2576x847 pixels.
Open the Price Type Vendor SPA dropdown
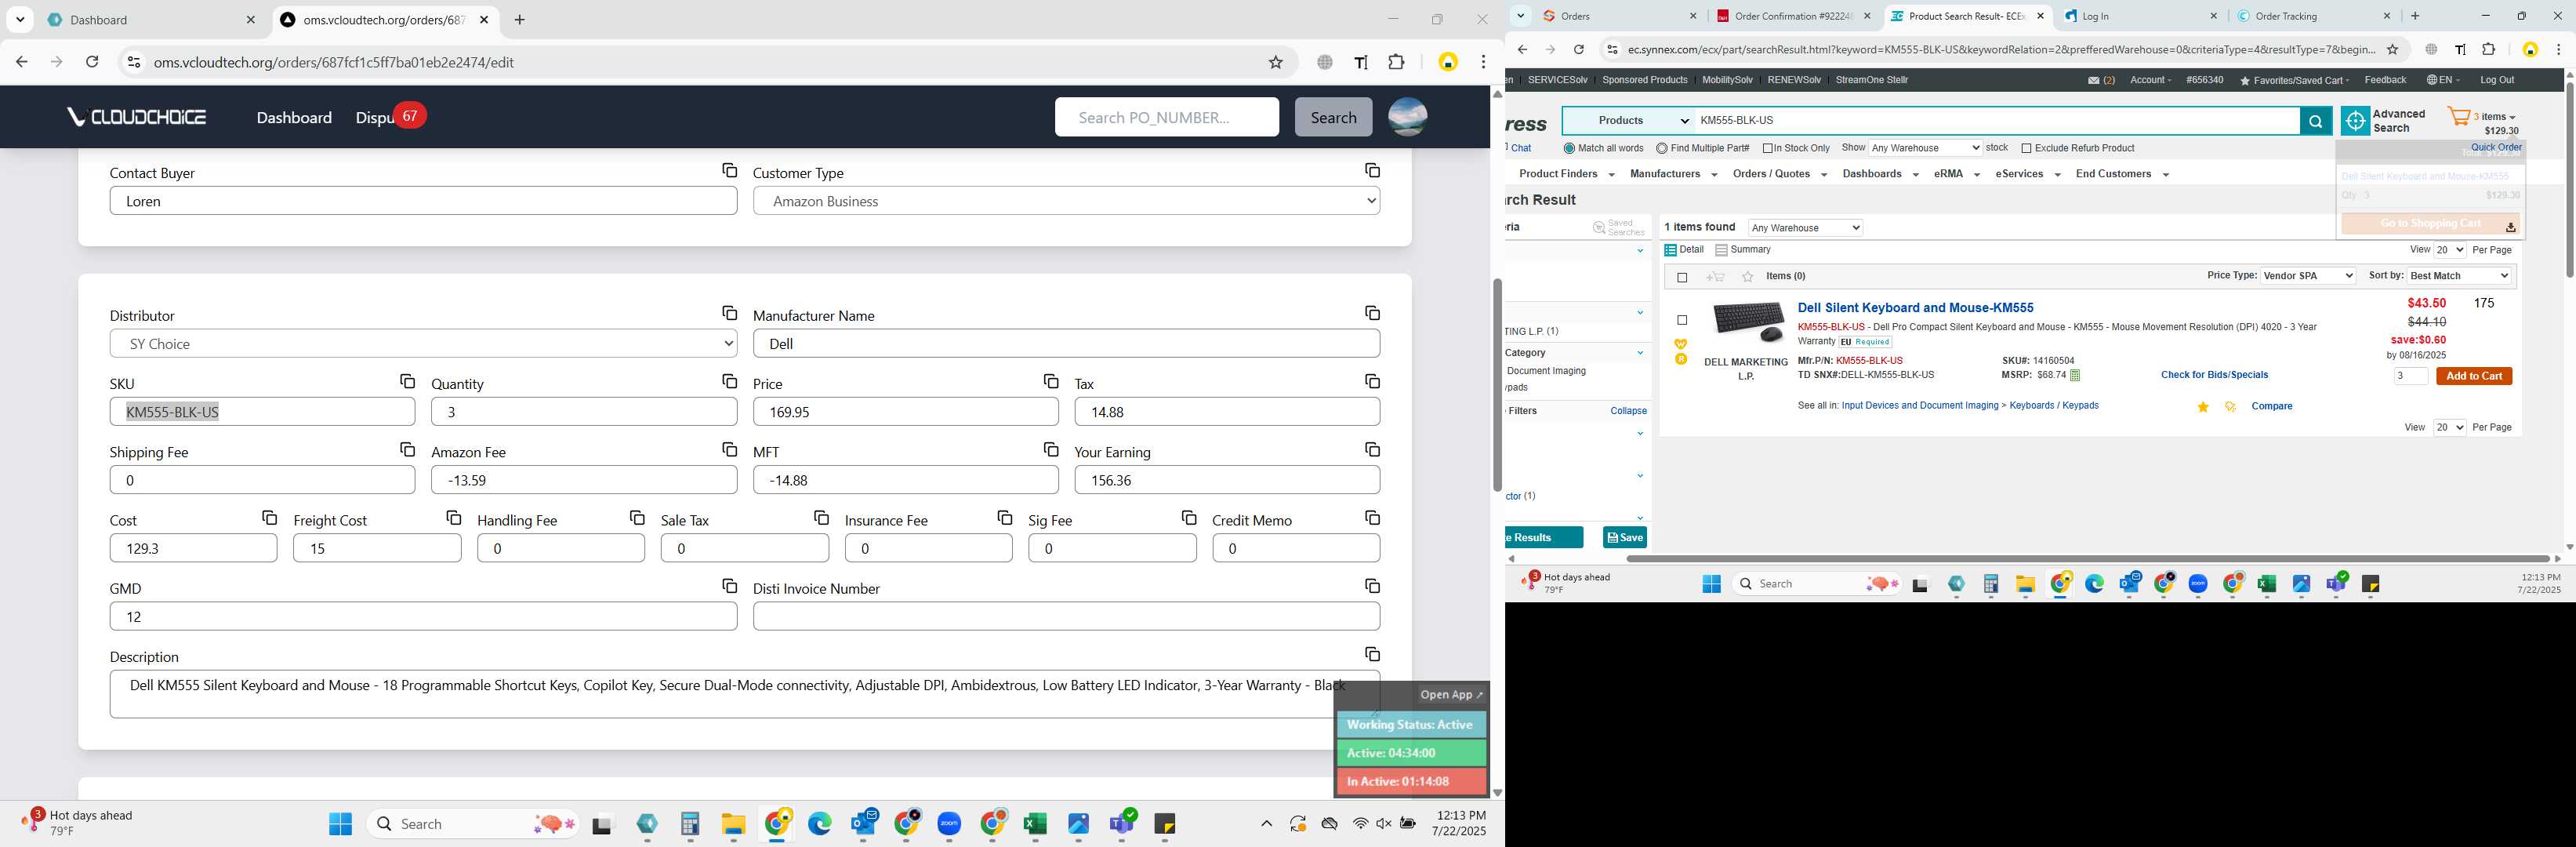tap(2308, 276)
